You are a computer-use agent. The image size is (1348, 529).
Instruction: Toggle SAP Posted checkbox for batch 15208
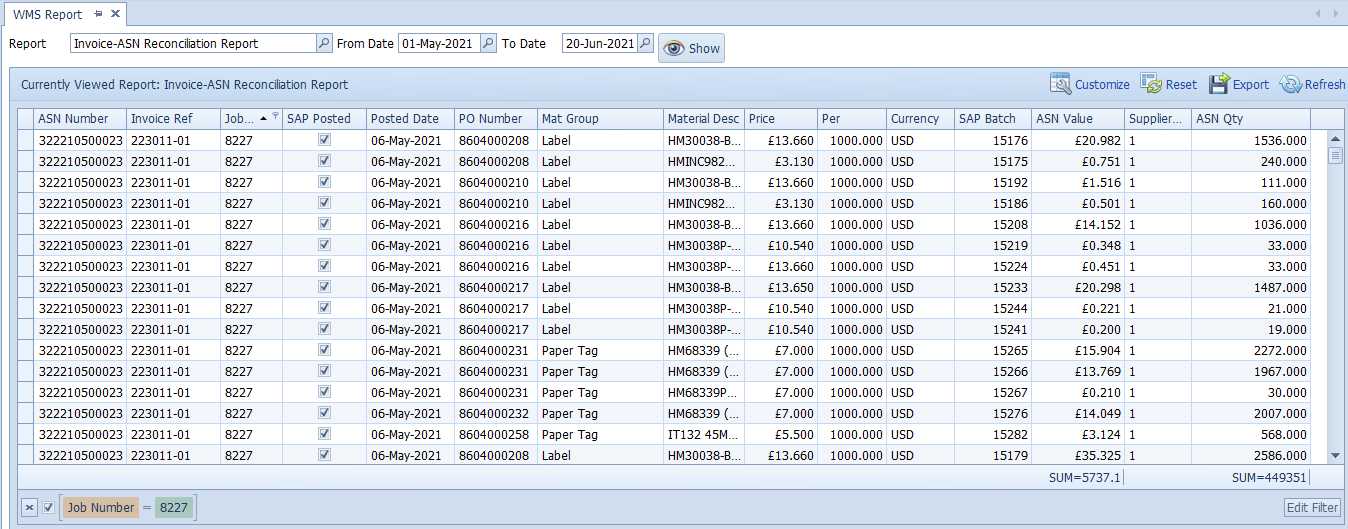324,224
